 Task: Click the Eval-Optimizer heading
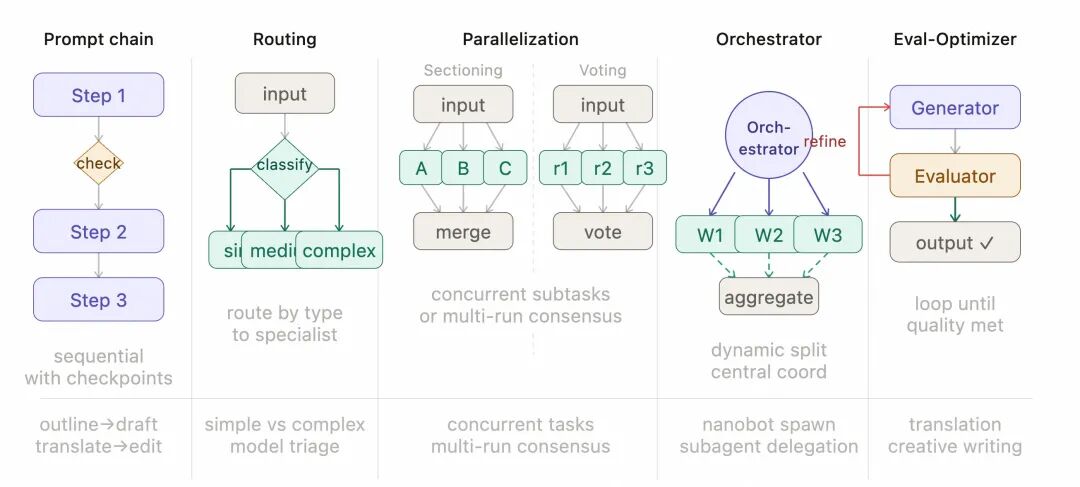click(955, 40)
